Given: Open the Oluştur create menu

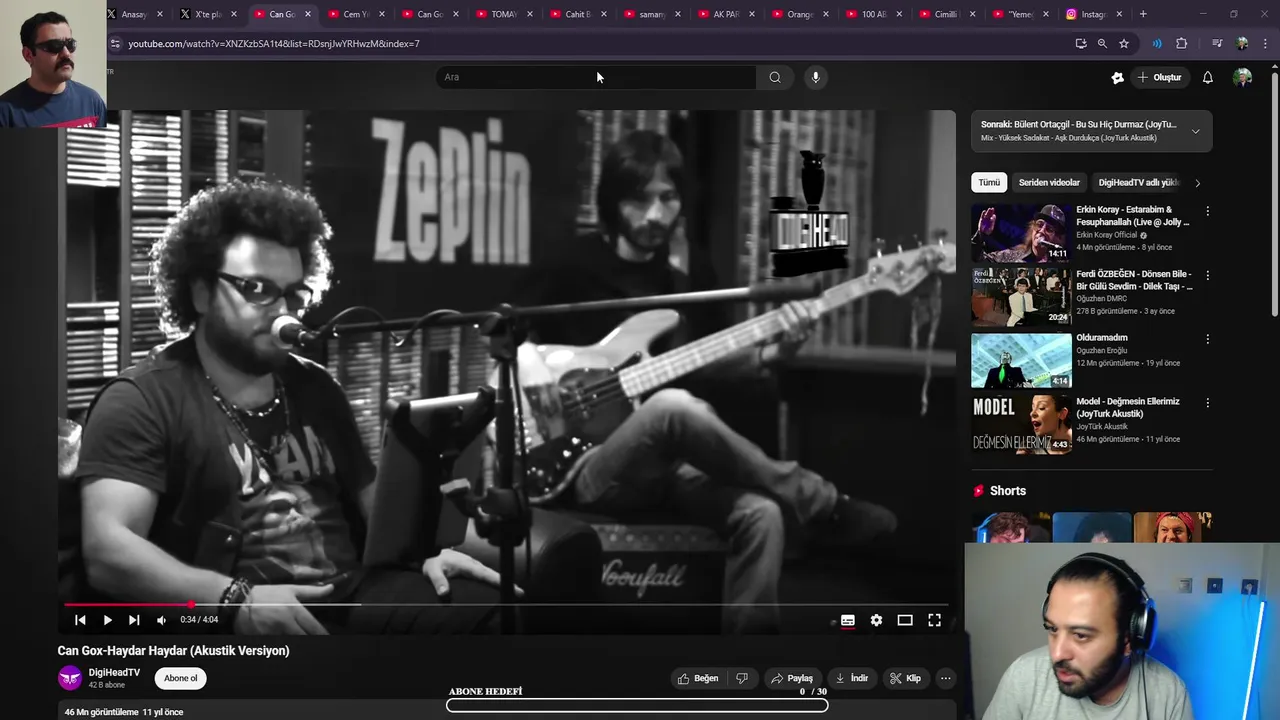Looking at the screenshot, I should (1160, 77).
